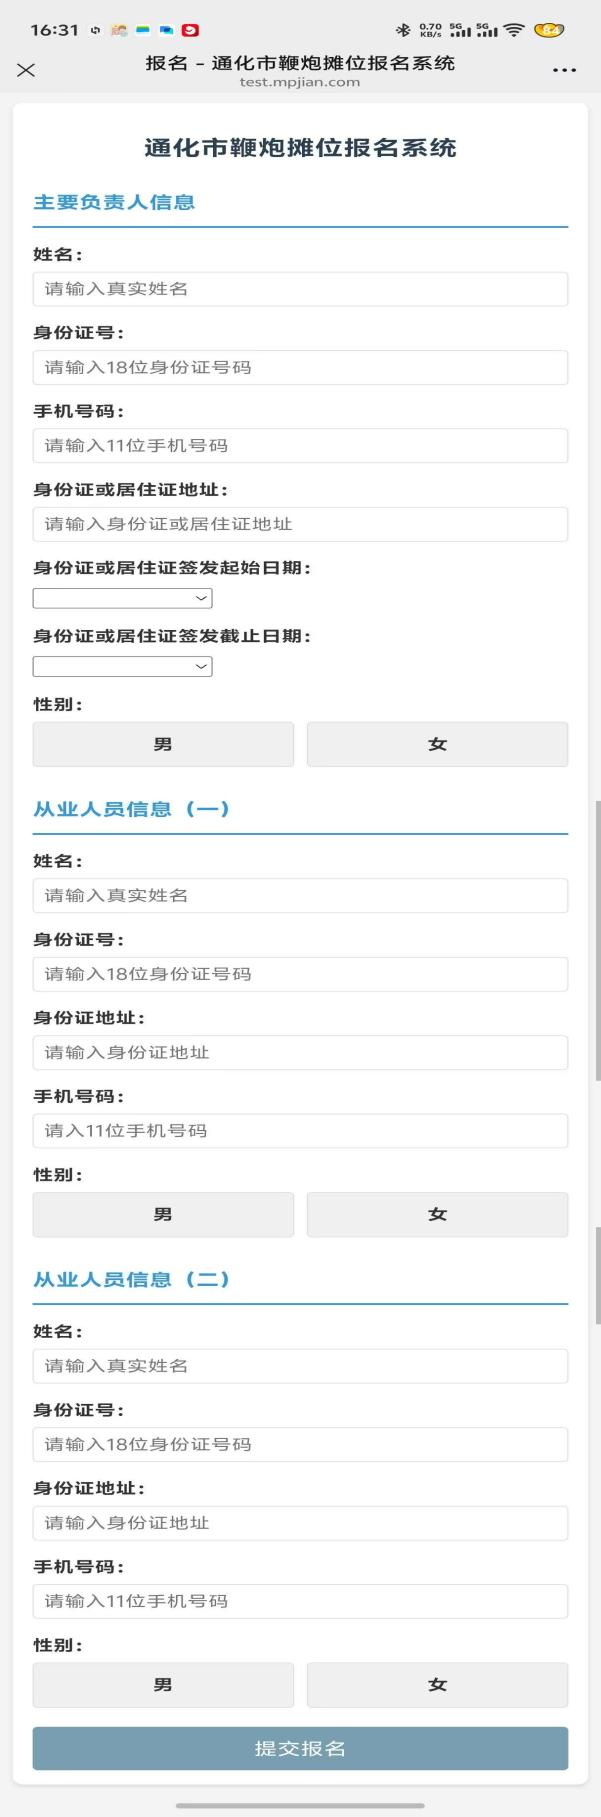Image resolution: width=601 pixels, height=1817 pixels.
Task: Tap the red notification icon in status bar
Action: (190, 30)
